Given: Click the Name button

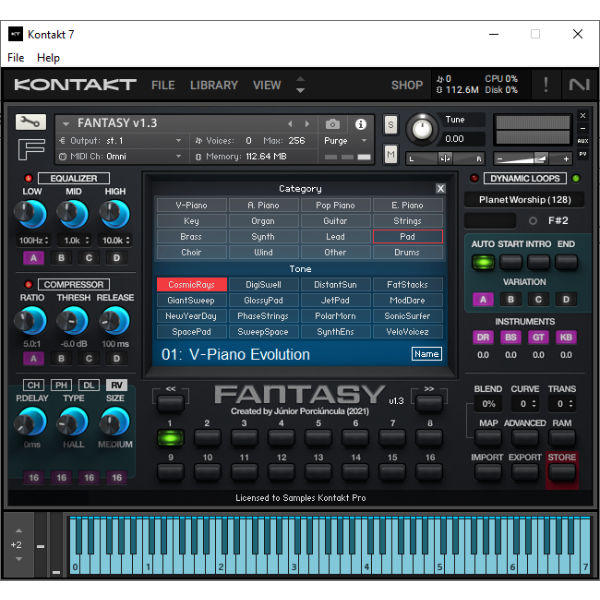Looking at the screenshot, I should pos(426,354).
